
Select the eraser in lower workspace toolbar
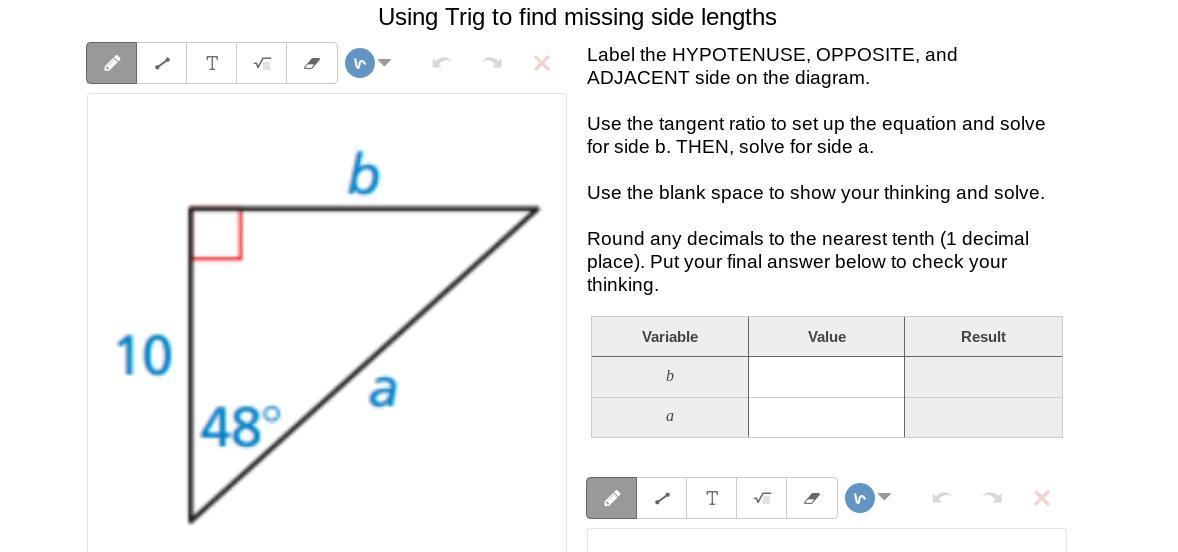pyautogui.click(x=812, y=498)
